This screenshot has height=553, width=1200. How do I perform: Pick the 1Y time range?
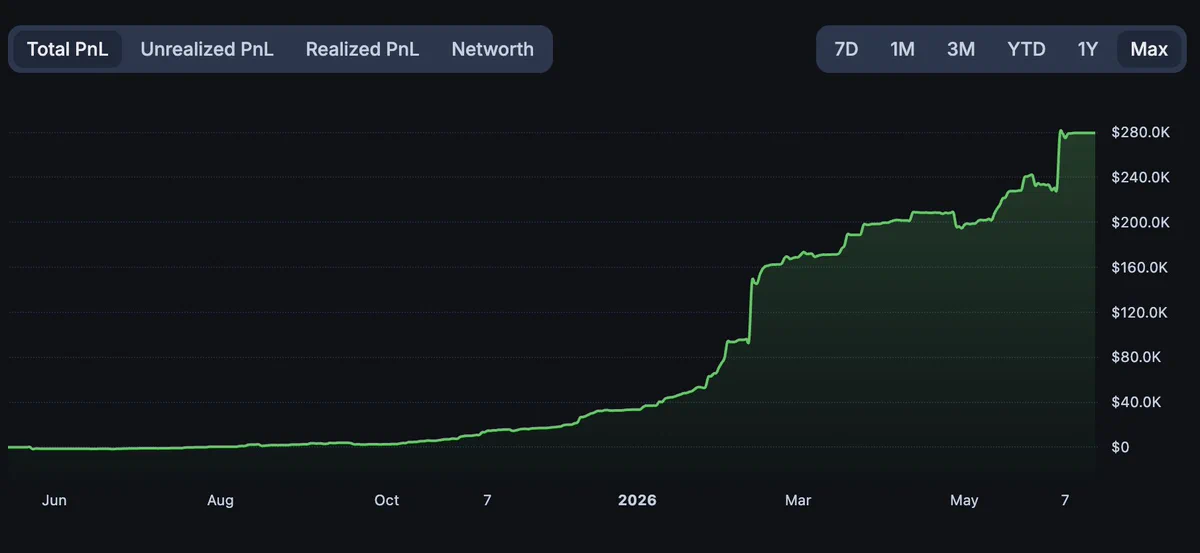click(x=1088, y=49)
